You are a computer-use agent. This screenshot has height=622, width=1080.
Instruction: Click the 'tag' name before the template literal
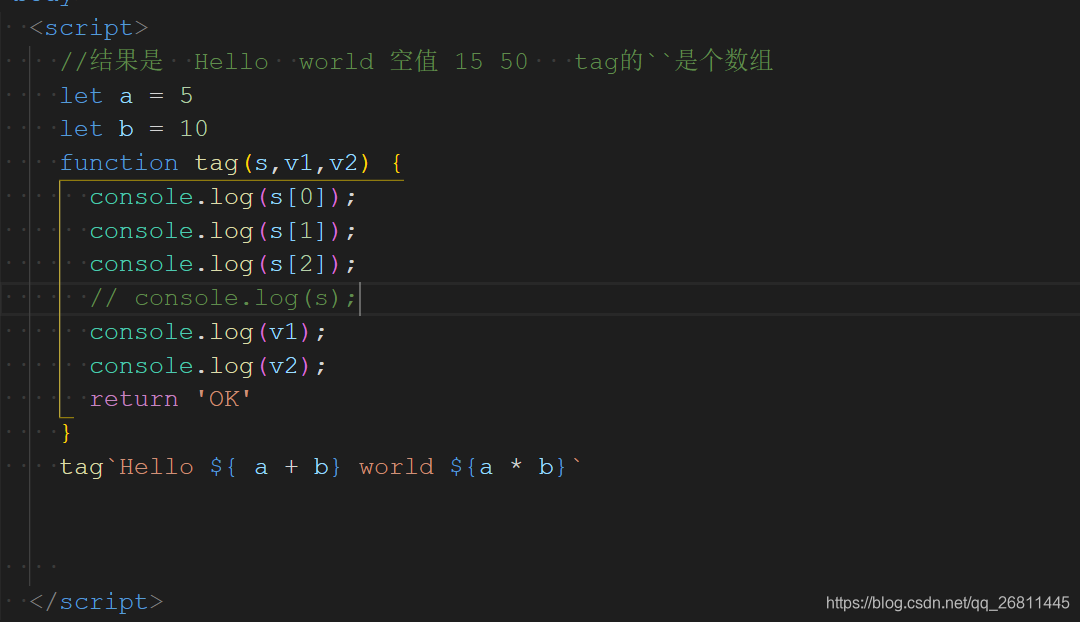pyautogui.click(x=81, y=468)
